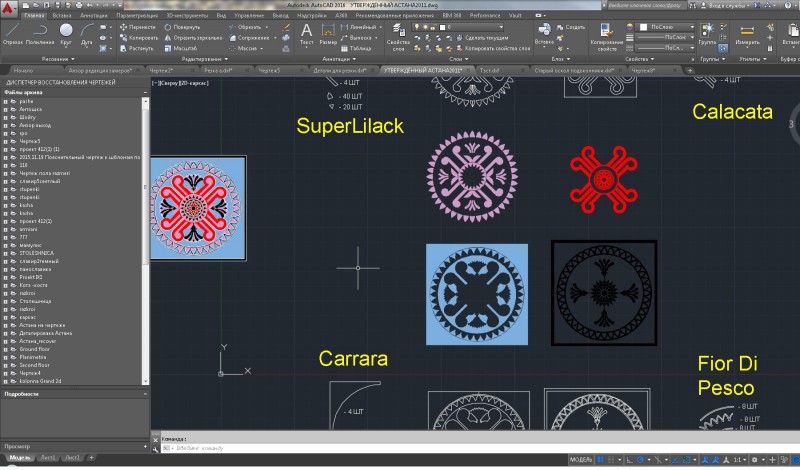Image resolution: width=800 pixels, height=470 pixels.
Task: Click the layer color swatch in layer box
Action: [442, 27]
